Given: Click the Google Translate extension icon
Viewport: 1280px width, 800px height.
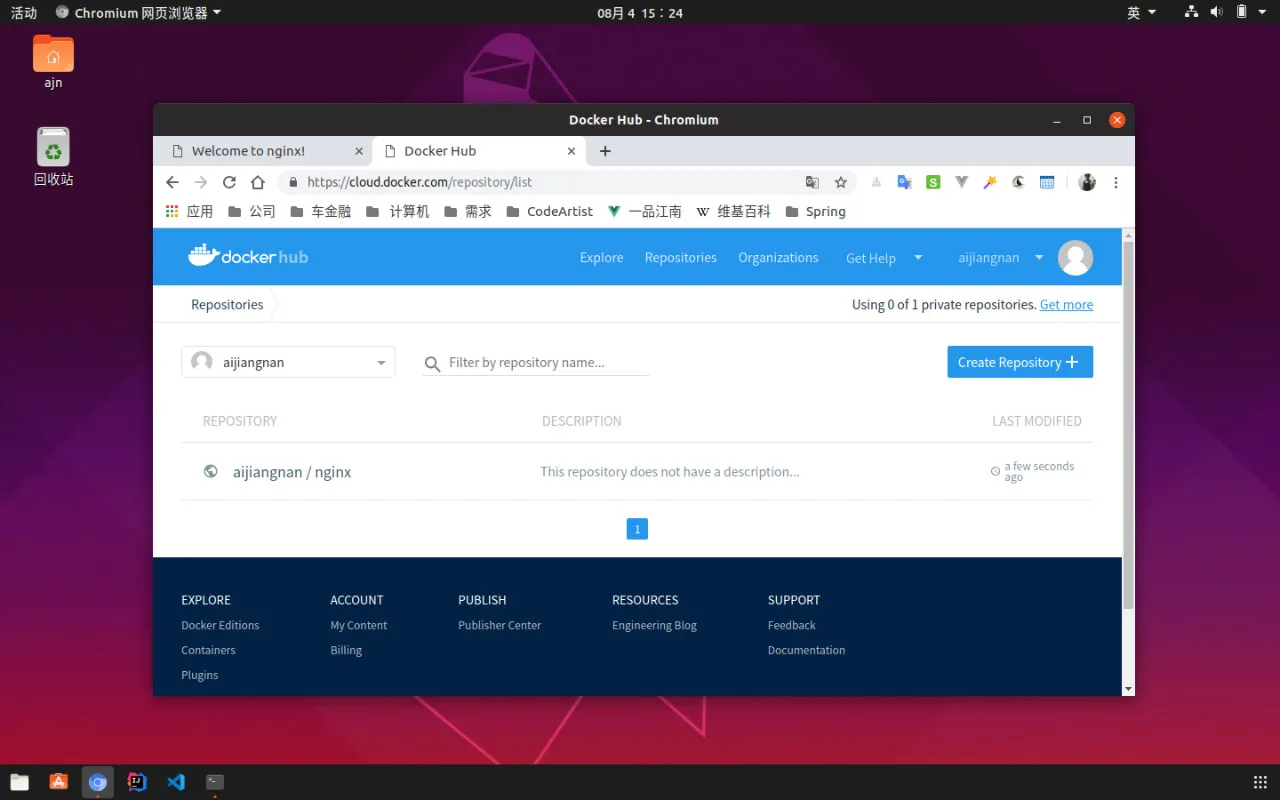Looking at the screenshot, I should click(904, 182).
